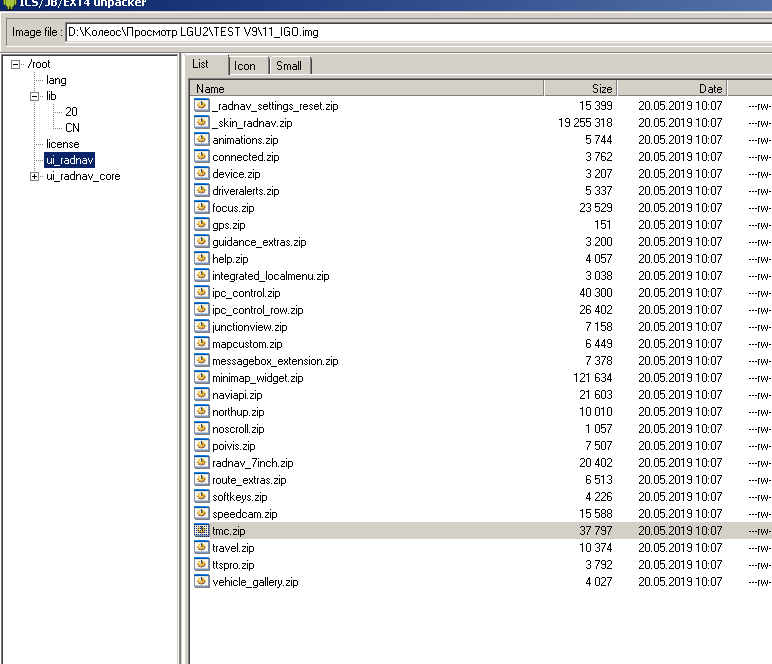
Task: Click the date cell of poivis.zip
Action: [x=680, y=445]
